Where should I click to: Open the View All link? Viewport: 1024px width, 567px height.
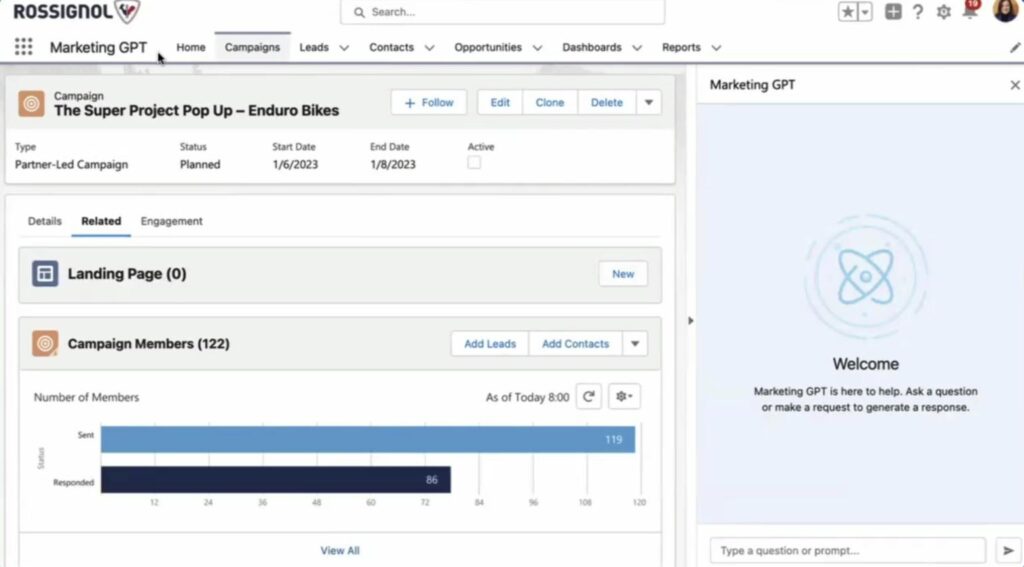(340, 551)
